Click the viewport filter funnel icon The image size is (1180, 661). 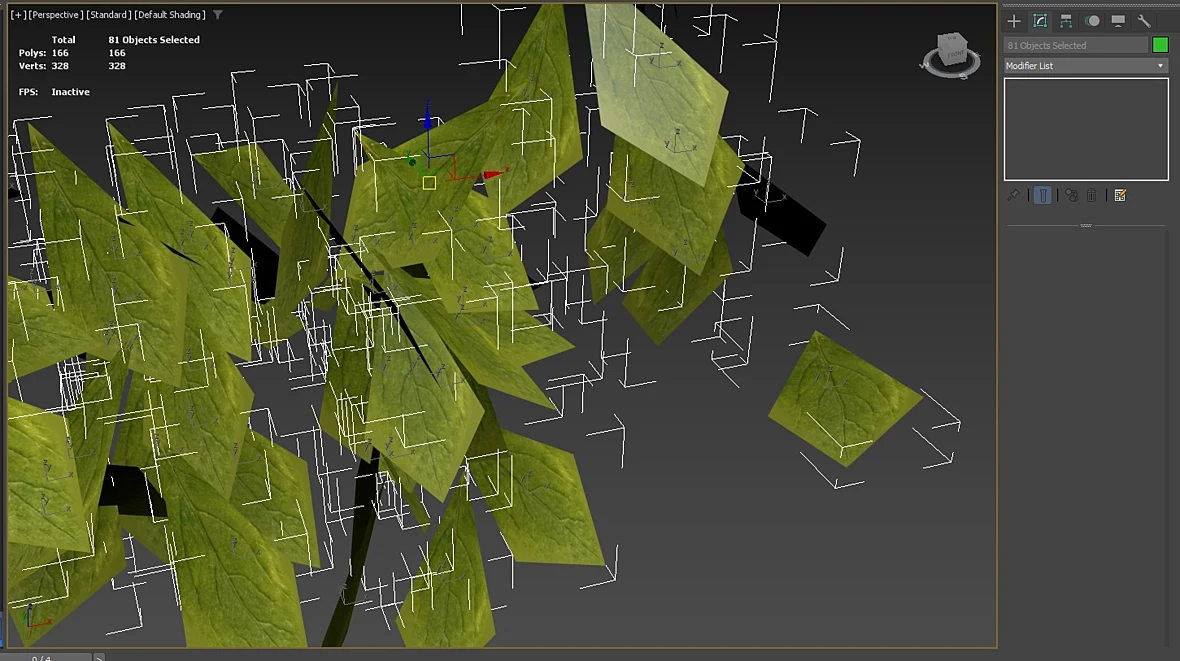217,14
